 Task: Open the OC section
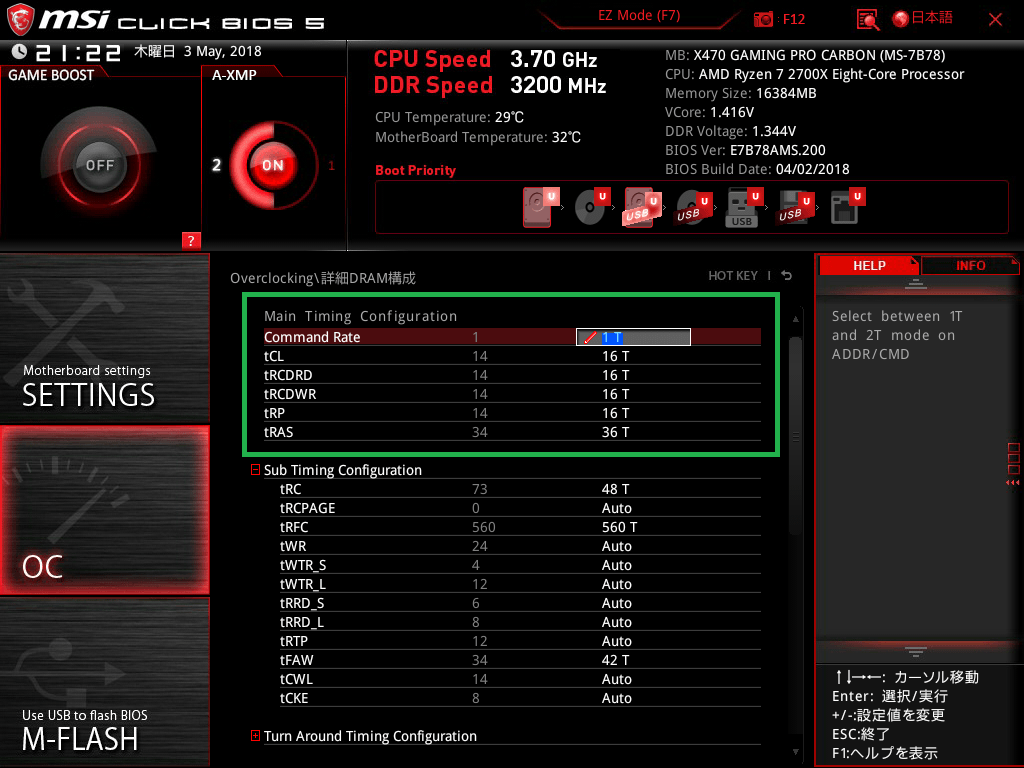click(104, 511)
